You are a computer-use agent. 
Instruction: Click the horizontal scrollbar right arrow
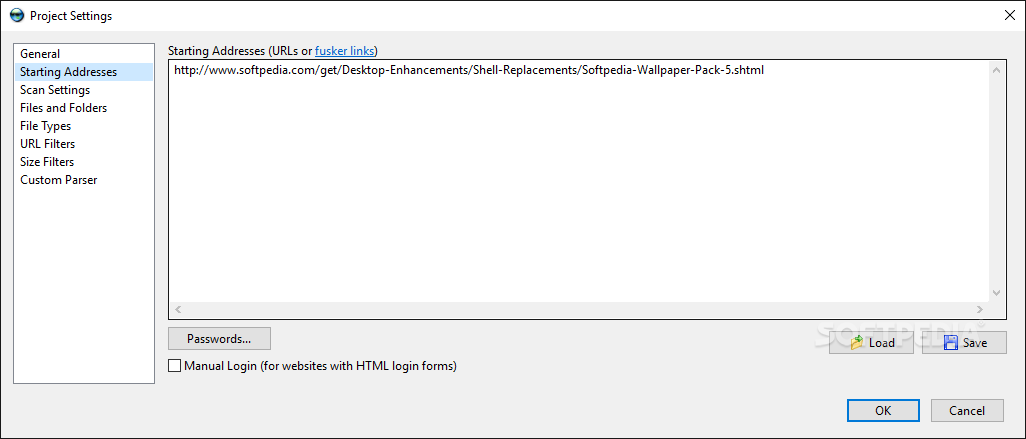pos(980,310)
